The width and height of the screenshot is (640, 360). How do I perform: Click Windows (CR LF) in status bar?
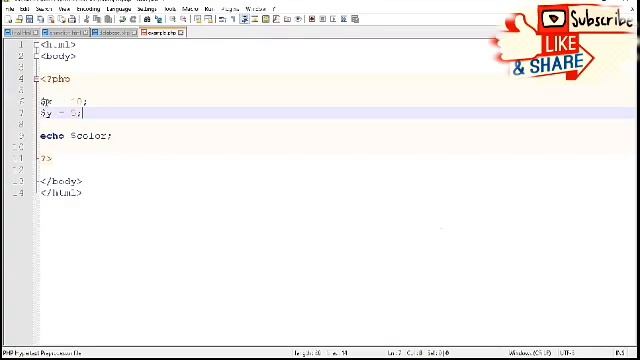click(530, 353)
